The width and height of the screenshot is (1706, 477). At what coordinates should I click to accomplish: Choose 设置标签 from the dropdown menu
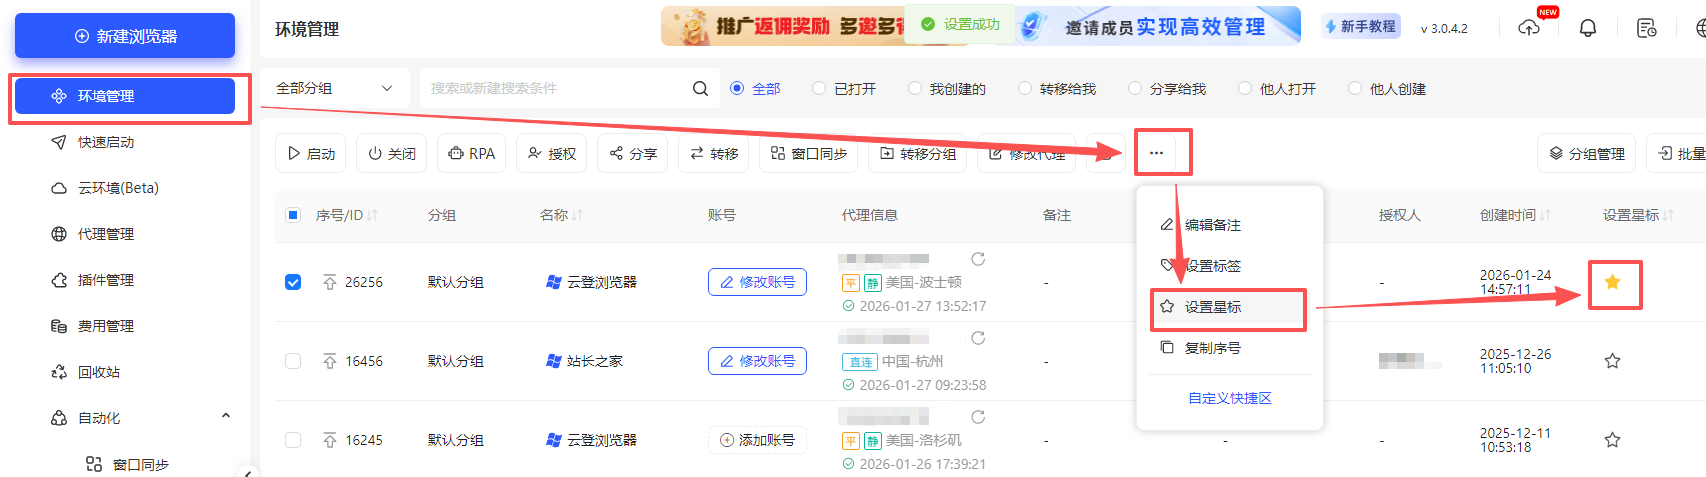coord(1229,266)
